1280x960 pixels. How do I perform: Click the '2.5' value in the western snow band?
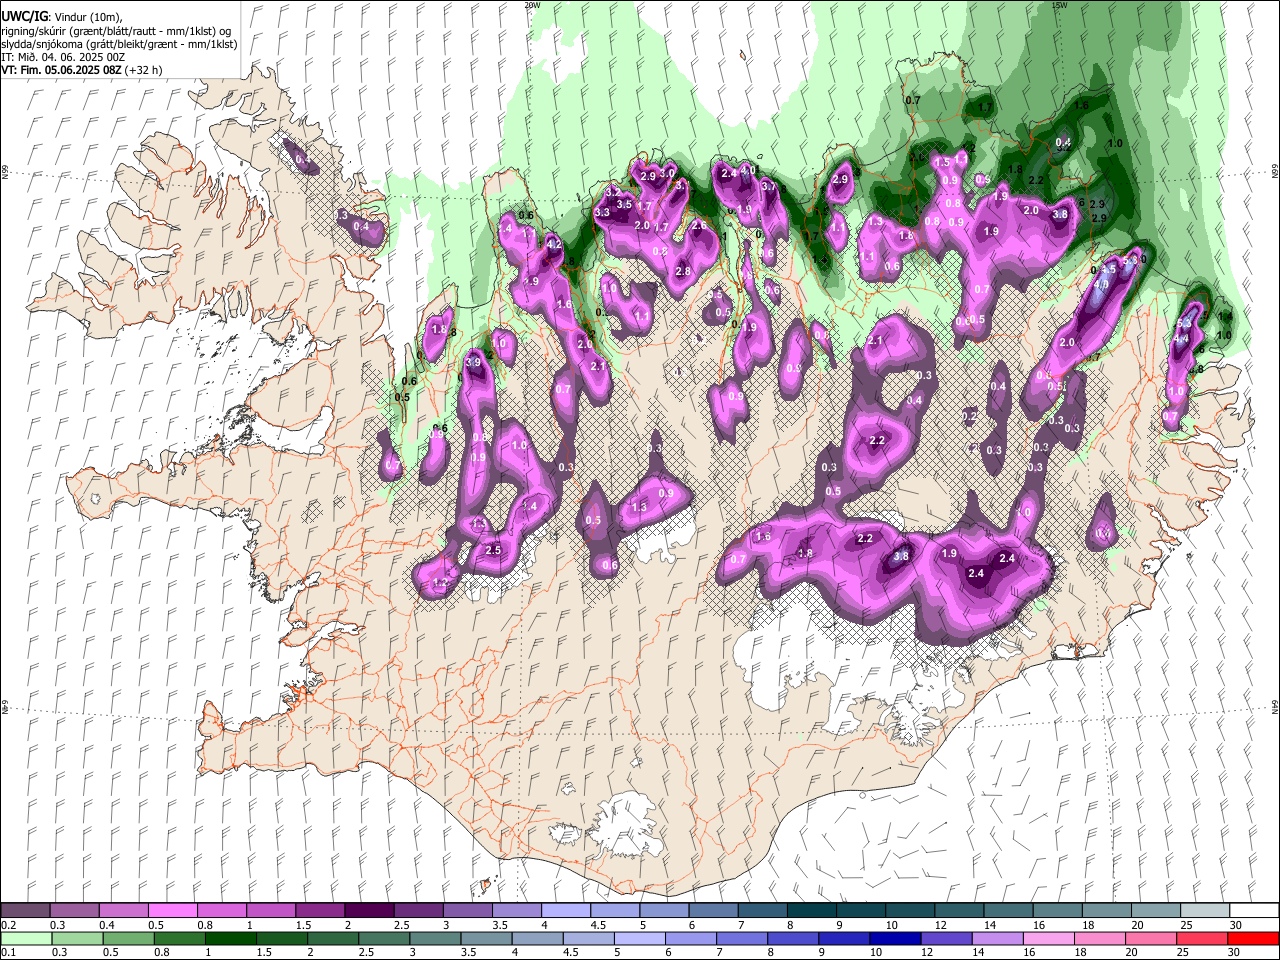pyautogui.click(x=493, y=550)
